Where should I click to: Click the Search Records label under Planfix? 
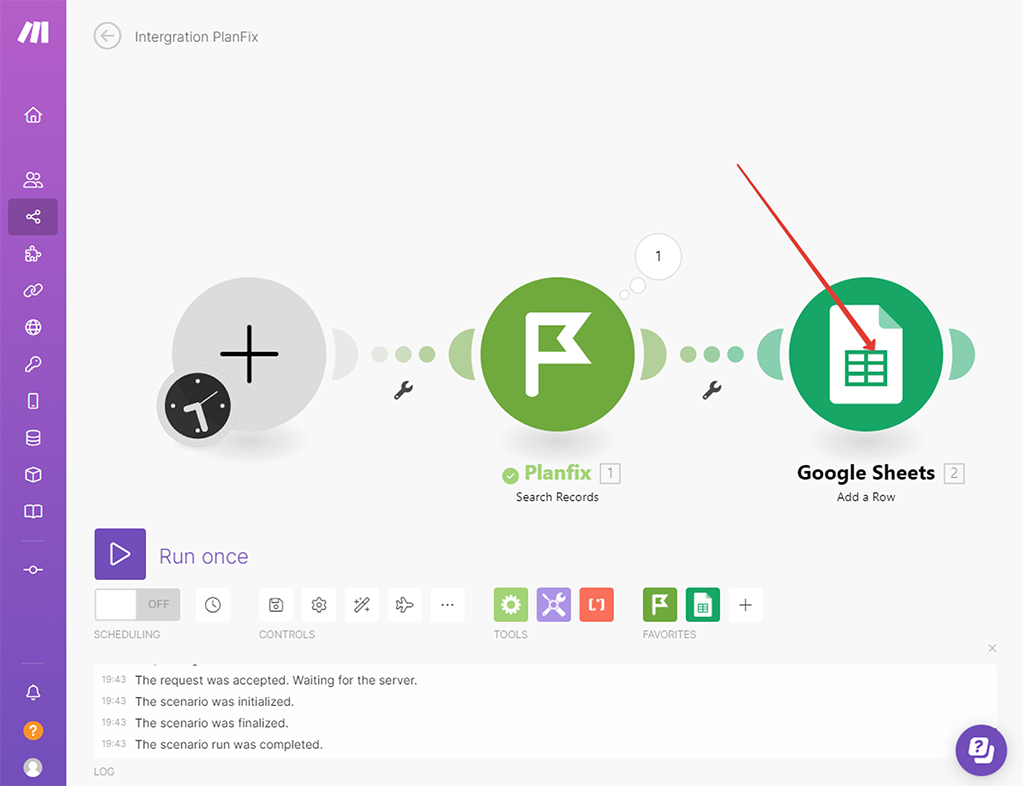click(x=557, y=497)
